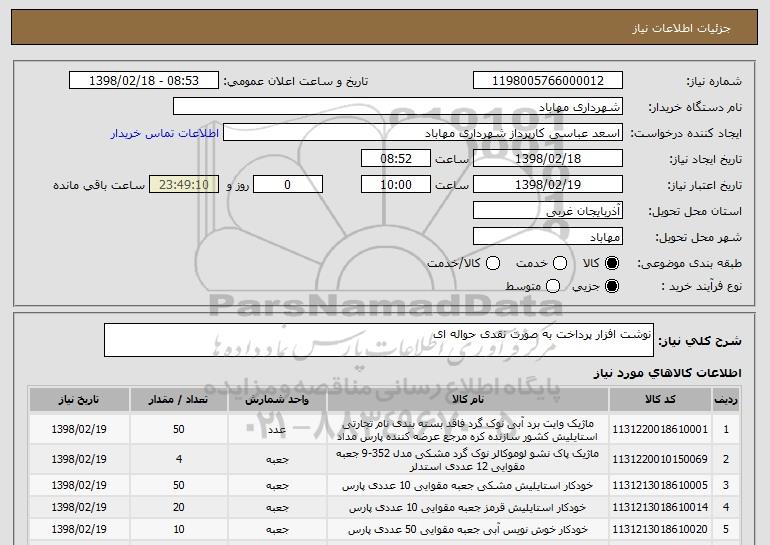Click the واحد شمارش column header
Image resolution: width=770 pixels, height=545 pixels.
pyautogui.click(x=277, y=400)
